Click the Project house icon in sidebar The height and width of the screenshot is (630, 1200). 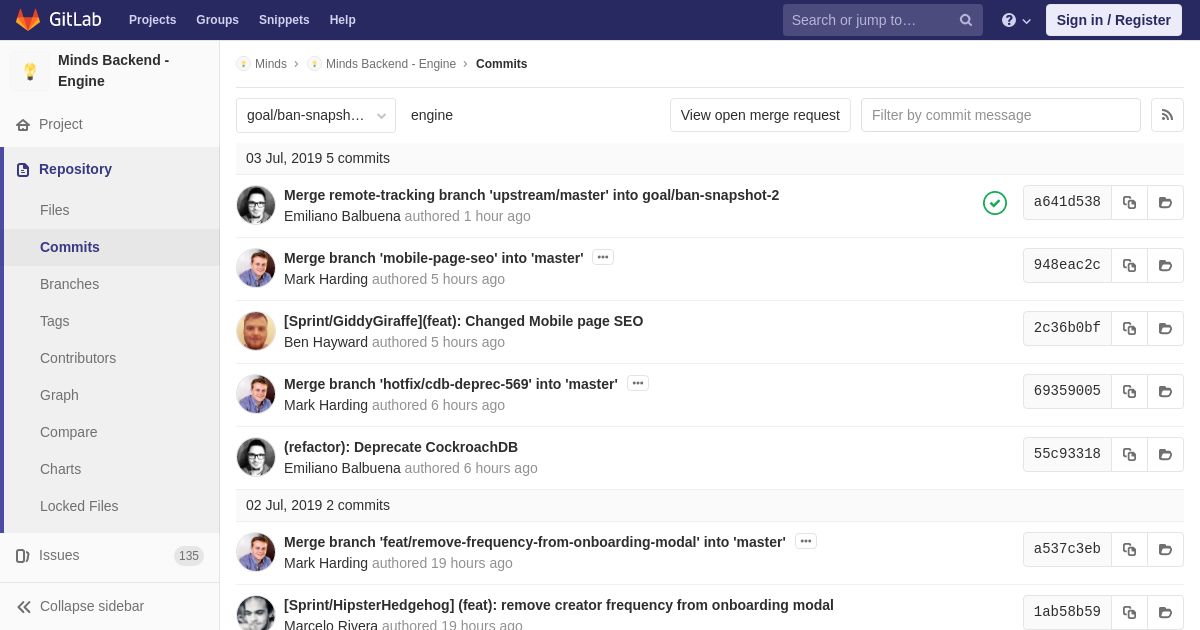coord(23,125)
